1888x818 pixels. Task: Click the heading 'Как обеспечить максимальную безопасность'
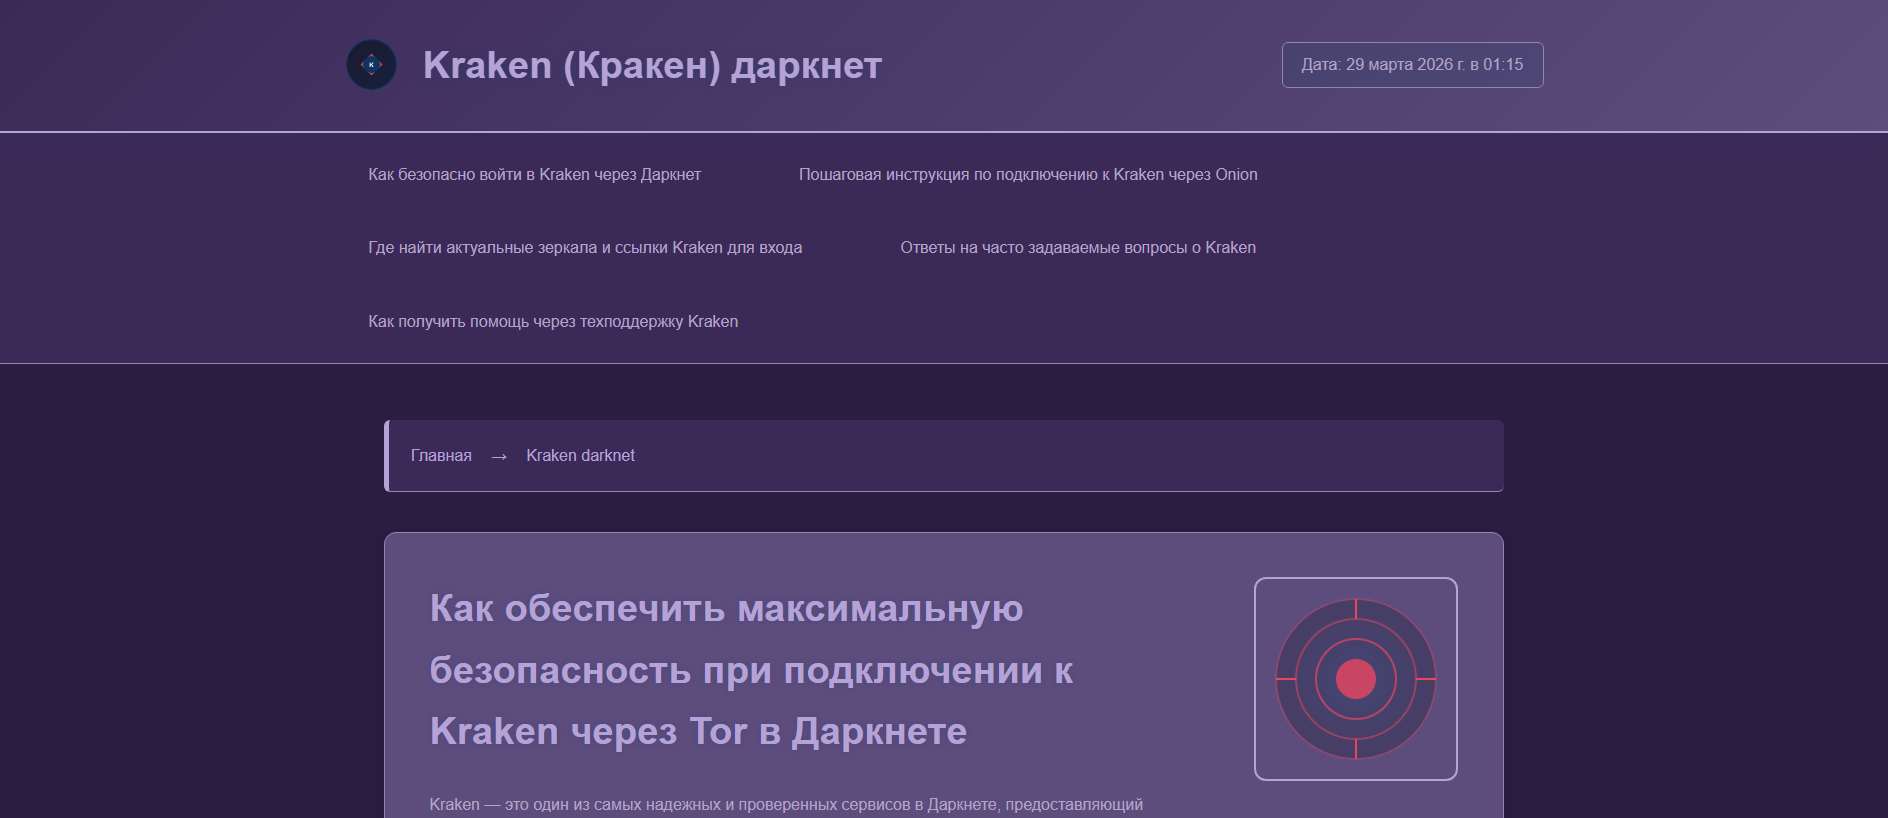(751, 669)
